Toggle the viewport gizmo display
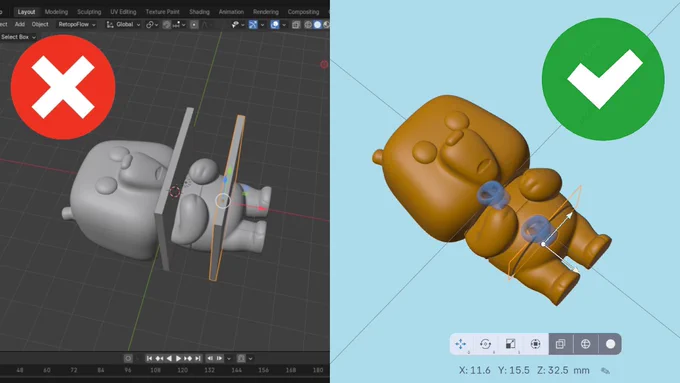This screenshot has width=680, height=383. (x=253, y=25)
